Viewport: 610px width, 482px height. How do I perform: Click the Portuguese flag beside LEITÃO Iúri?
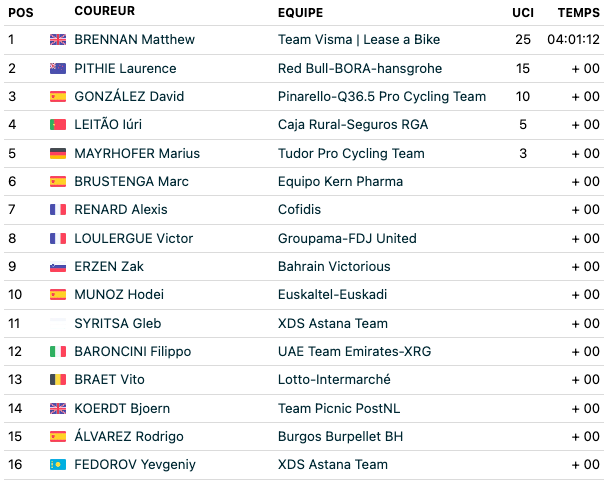58,124
